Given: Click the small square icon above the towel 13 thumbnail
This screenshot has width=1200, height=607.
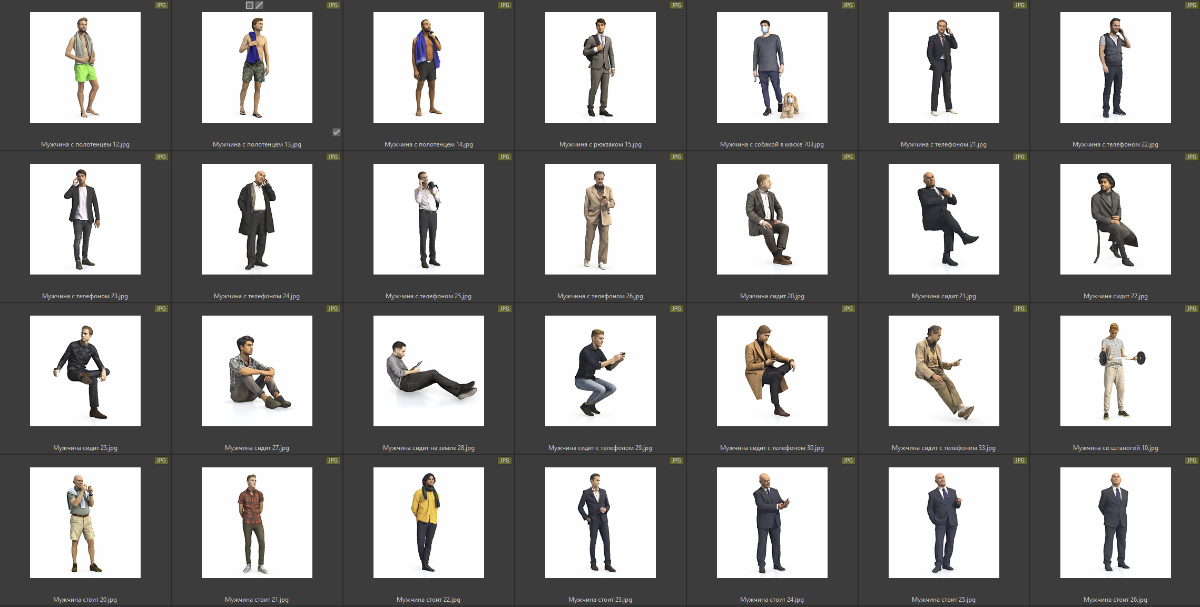Looking at the screenshot, I should coord(250,5).
